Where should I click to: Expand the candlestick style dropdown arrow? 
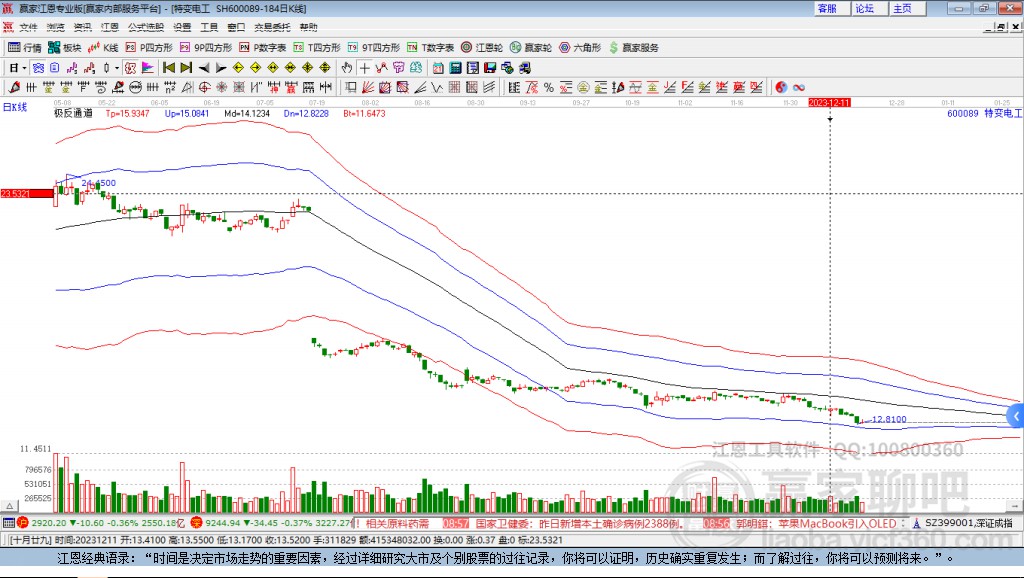coord(117,68)
